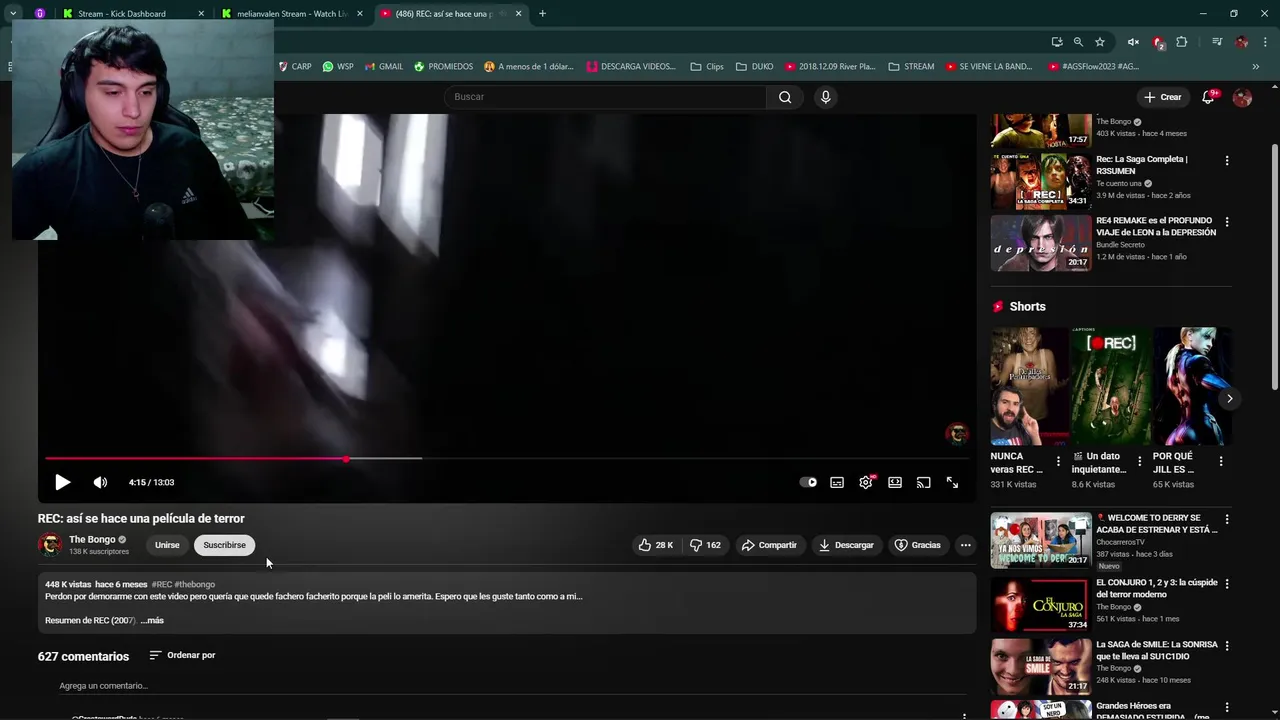The image size is (1280, 720).
Task: Advance Shorts shelf with next arrow
Action: tap(1229, 398)
